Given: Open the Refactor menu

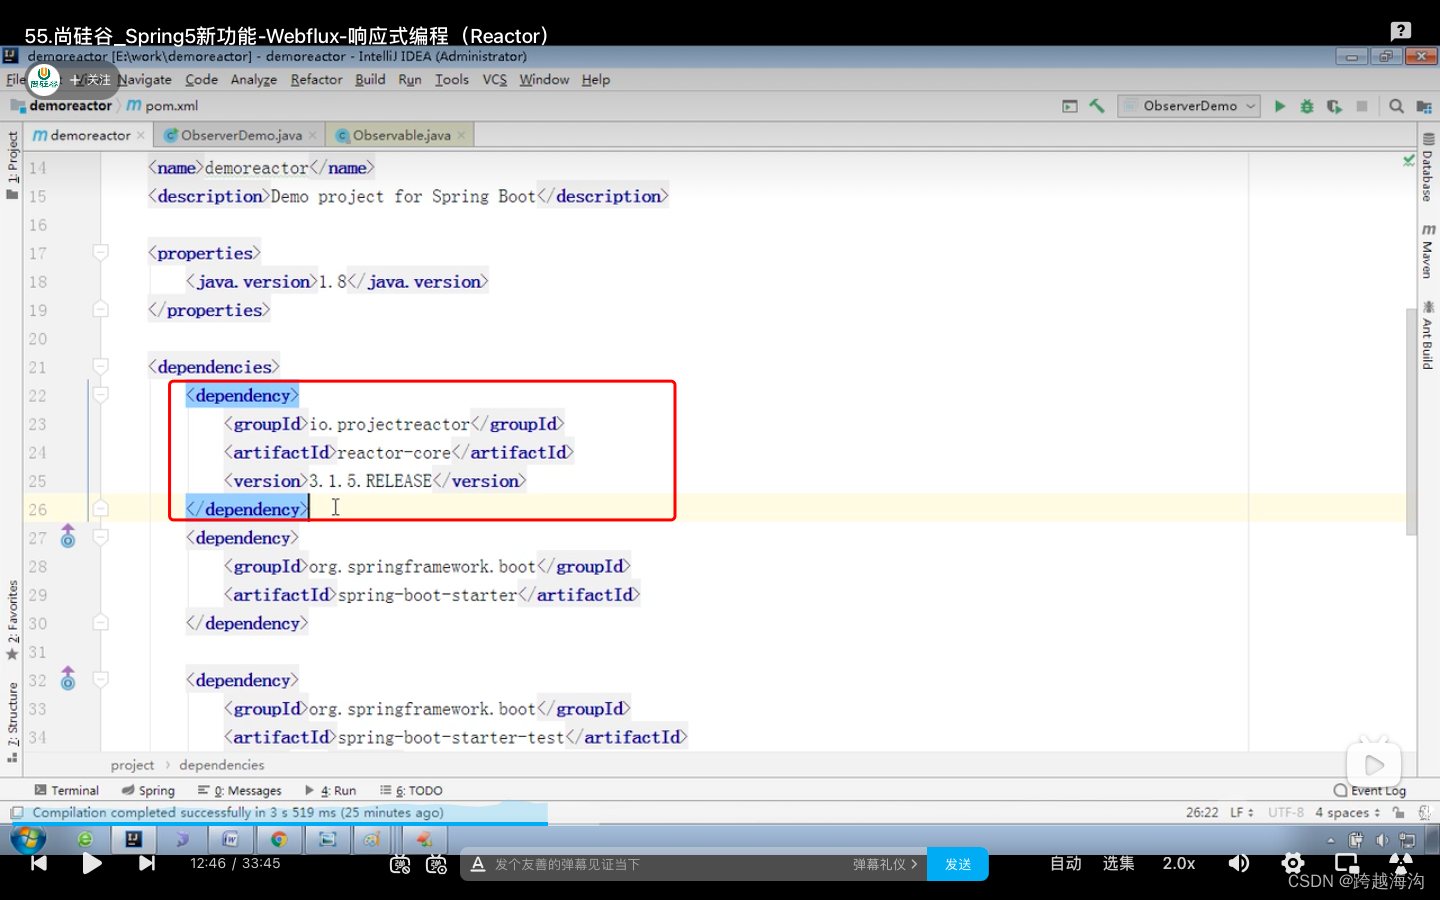Looking at the screenshot, I should [x=316, y=80].
